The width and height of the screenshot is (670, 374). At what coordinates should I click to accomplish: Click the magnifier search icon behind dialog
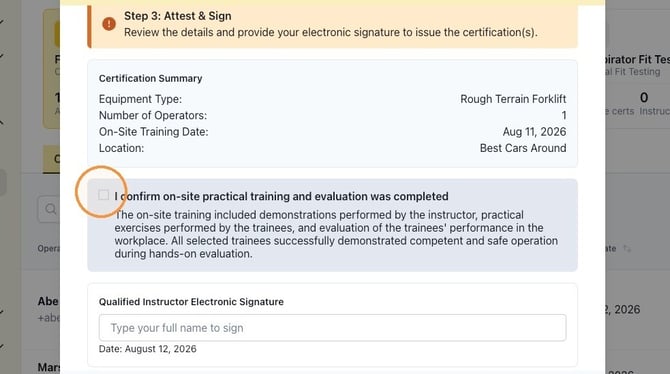51,209
